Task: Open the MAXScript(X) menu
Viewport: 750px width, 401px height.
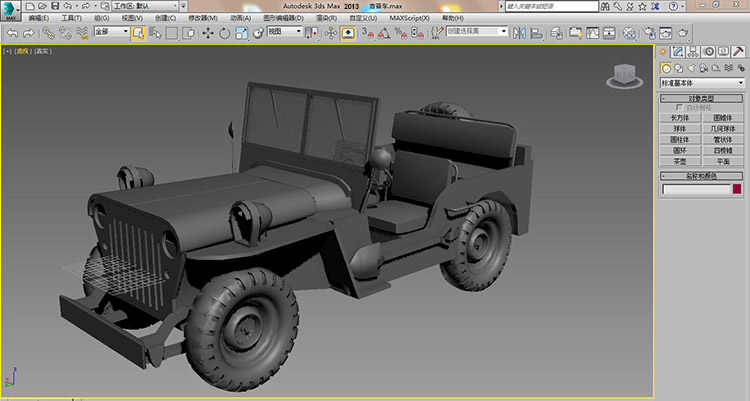Action: pos(408,18)
